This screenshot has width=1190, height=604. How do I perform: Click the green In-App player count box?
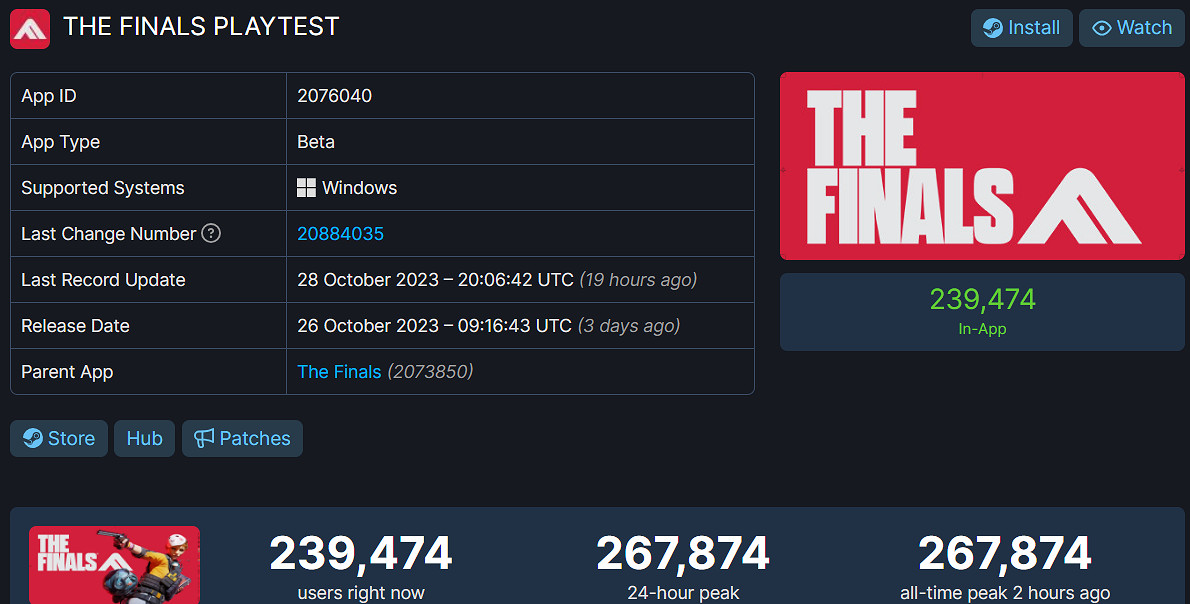(x=982, y=312)
